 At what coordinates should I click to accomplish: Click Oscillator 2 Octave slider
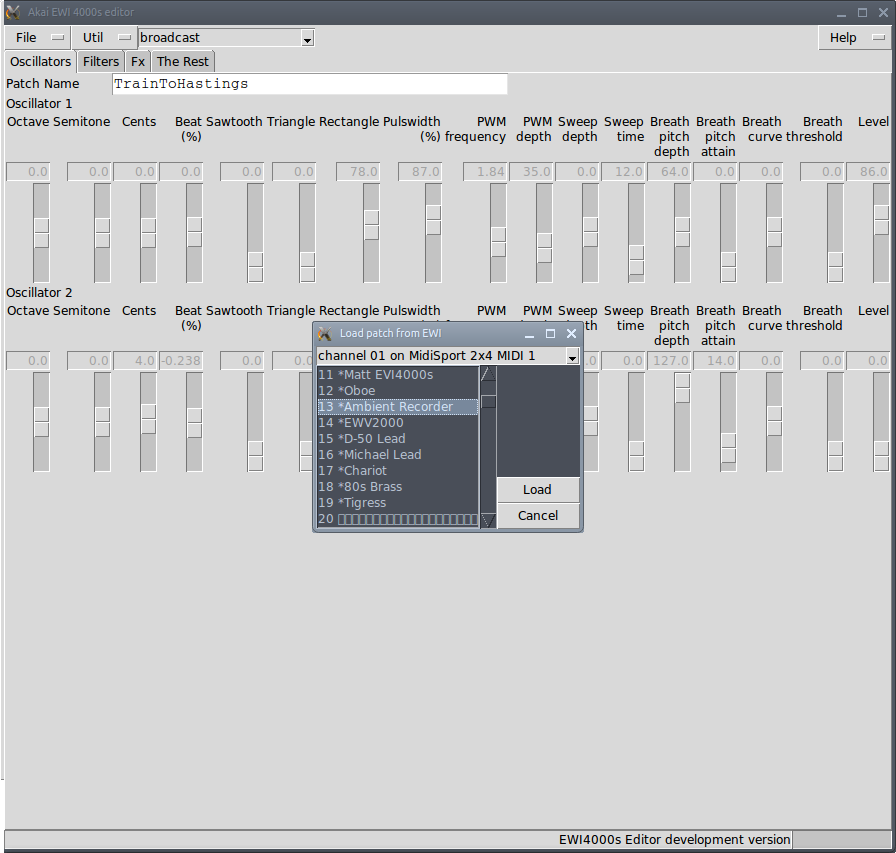pyautogui.click(x=41, y=422)
